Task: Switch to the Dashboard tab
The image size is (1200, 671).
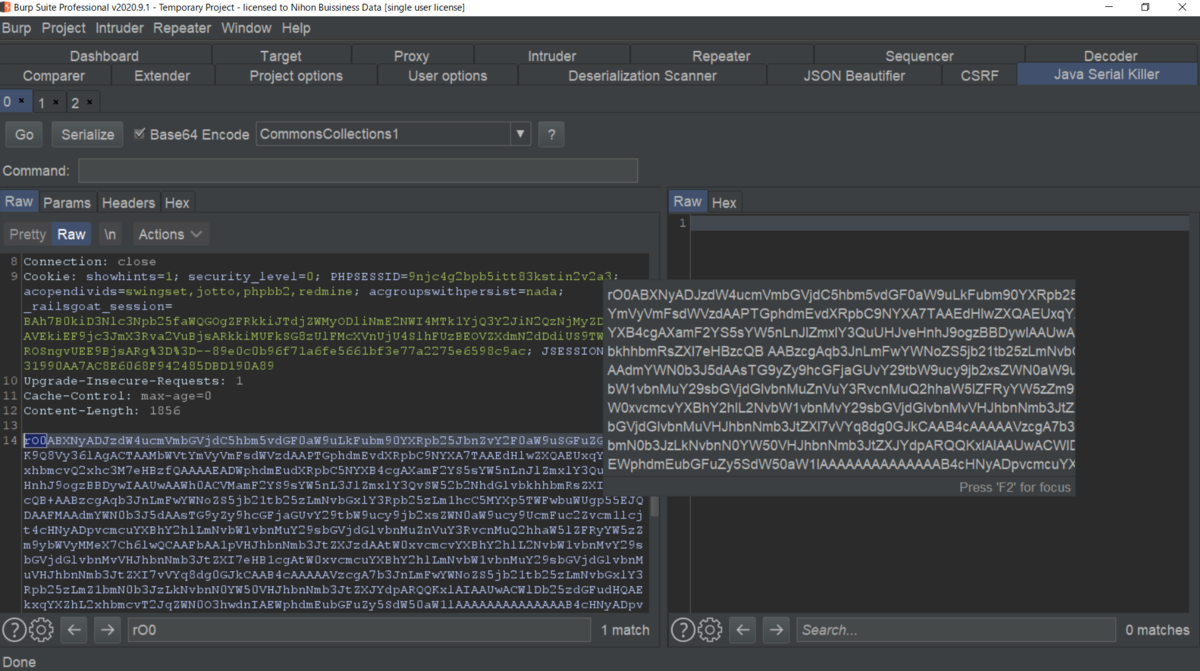Action: click(105, 56)
